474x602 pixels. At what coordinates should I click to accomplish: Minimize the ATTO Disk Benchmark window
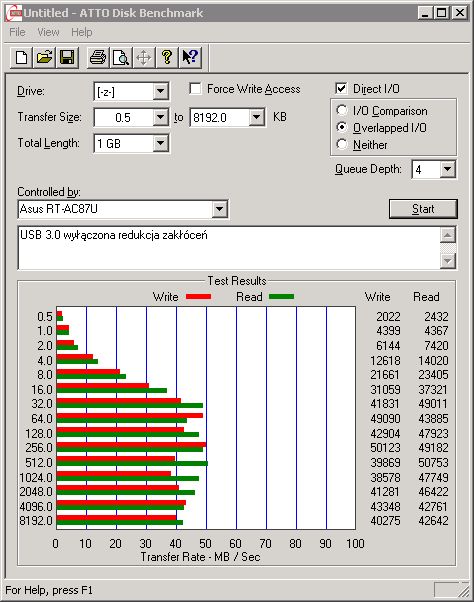(424, 13)
